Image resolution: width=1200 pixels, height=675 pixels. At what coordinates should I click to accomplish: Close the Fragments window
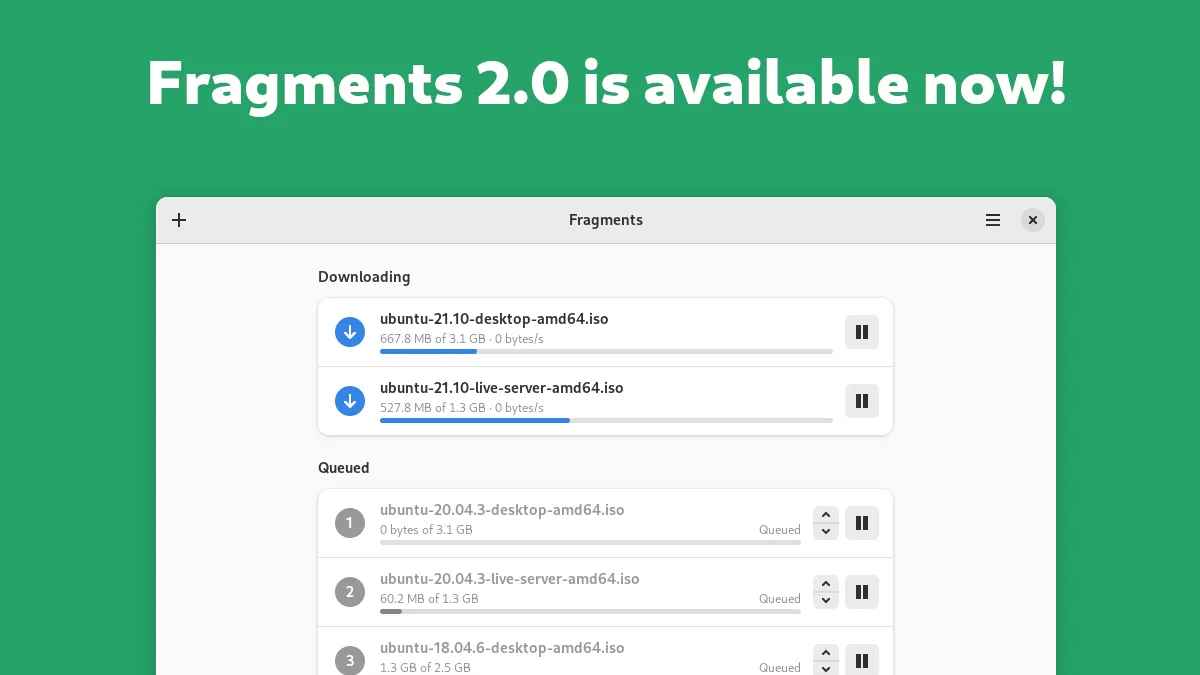[1033, 220]
